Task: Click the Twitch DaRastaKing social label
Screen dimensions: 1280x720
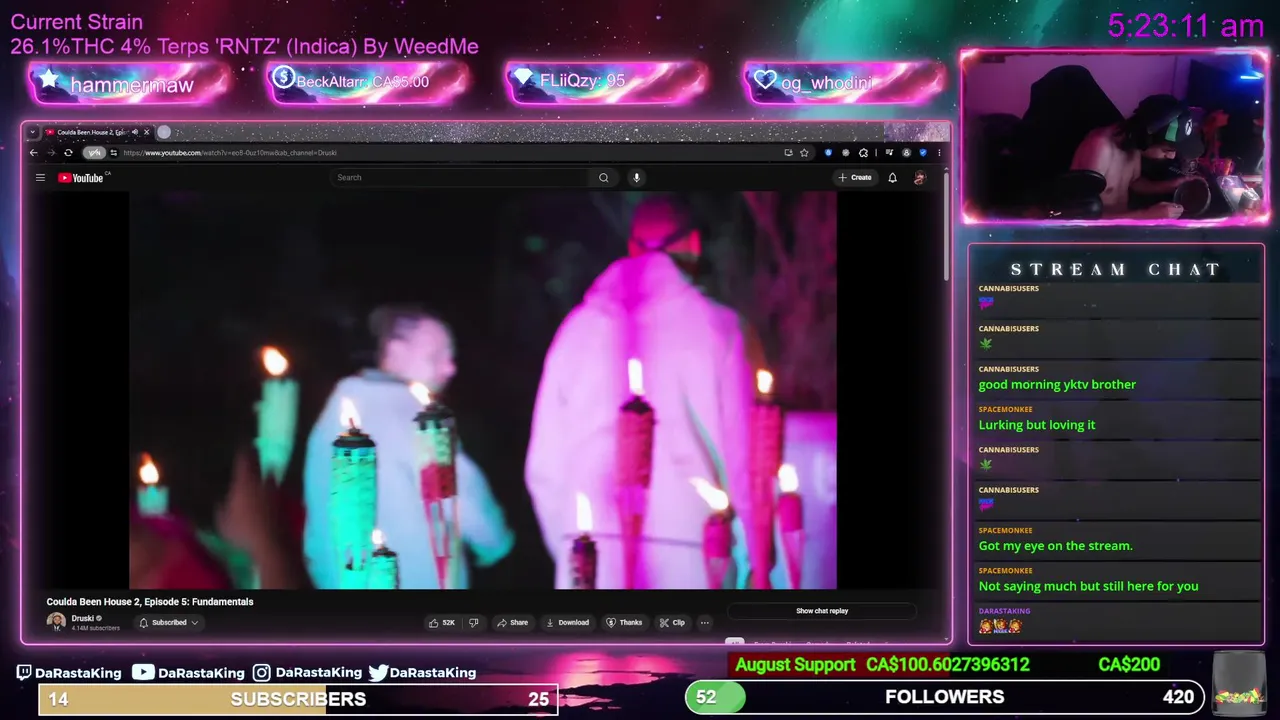Action: (x=69, y=673)
